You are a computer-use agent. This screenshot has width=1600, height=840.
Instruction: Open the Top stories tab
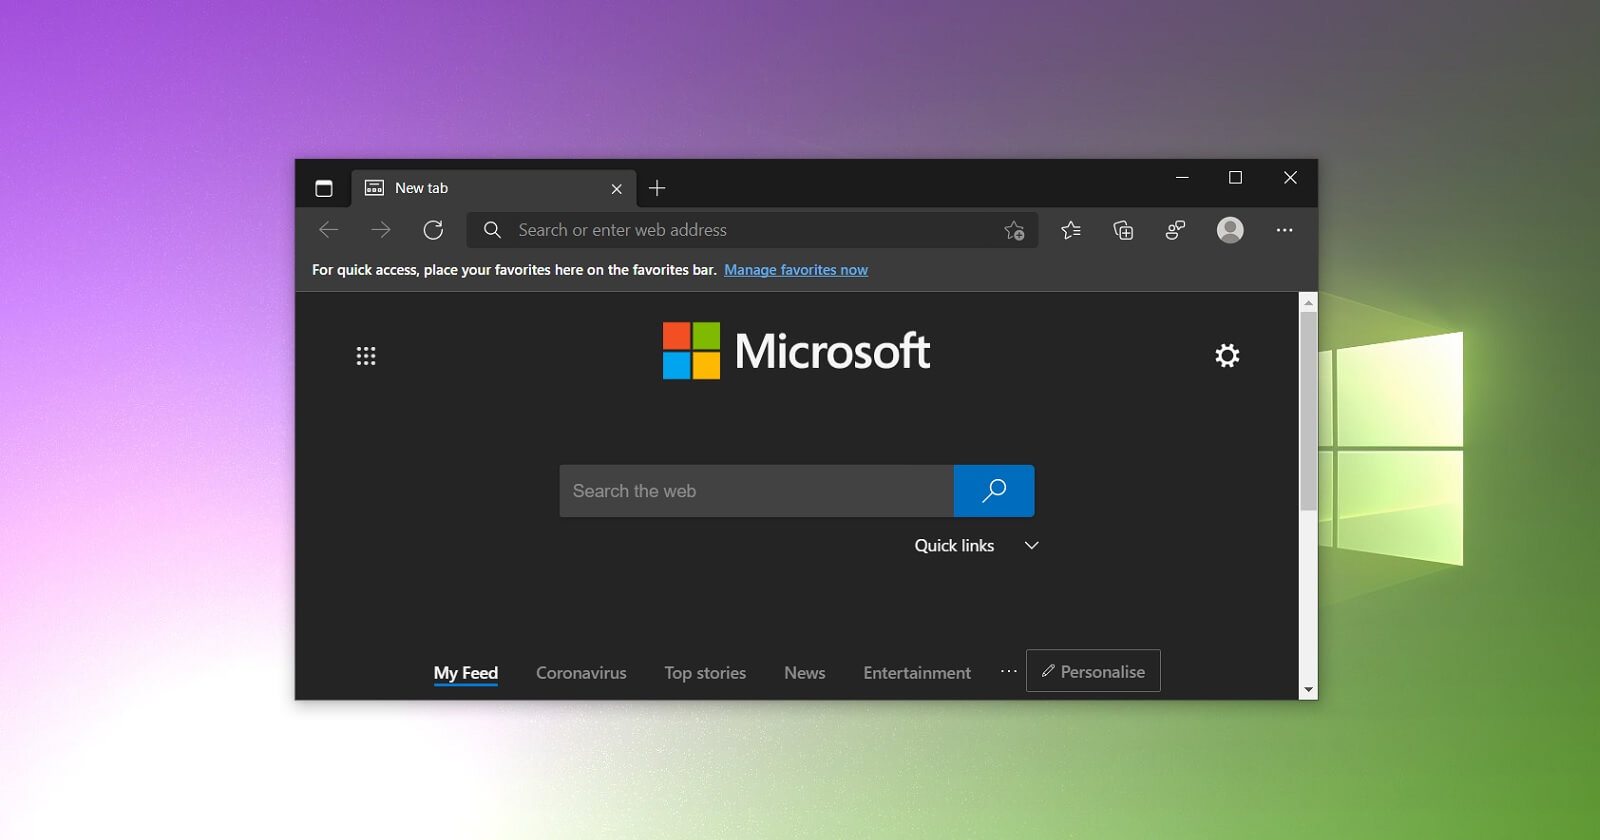pyautogui.click(x=705, y=673)
